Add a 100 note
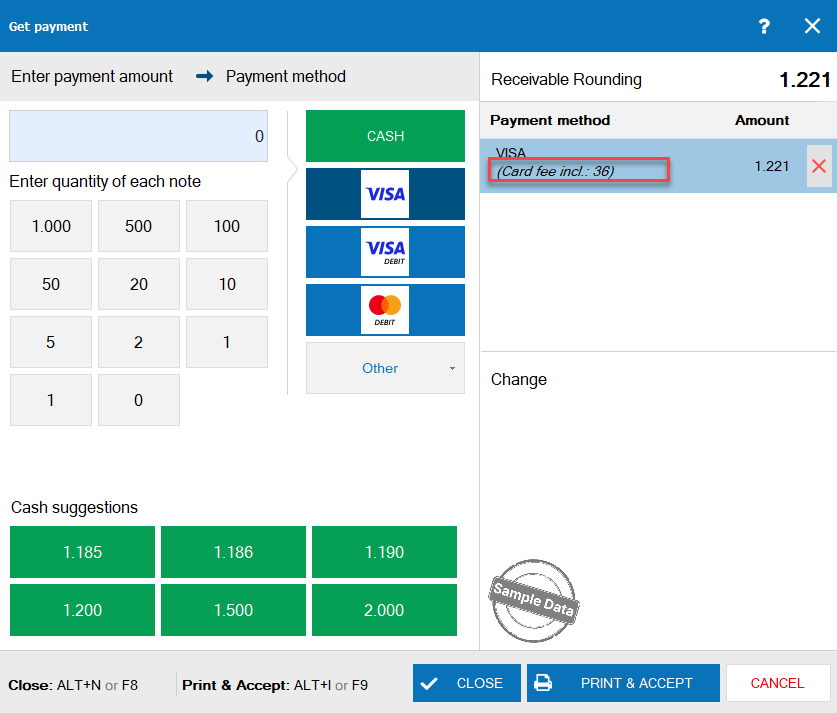 click(x=227, y=226)
